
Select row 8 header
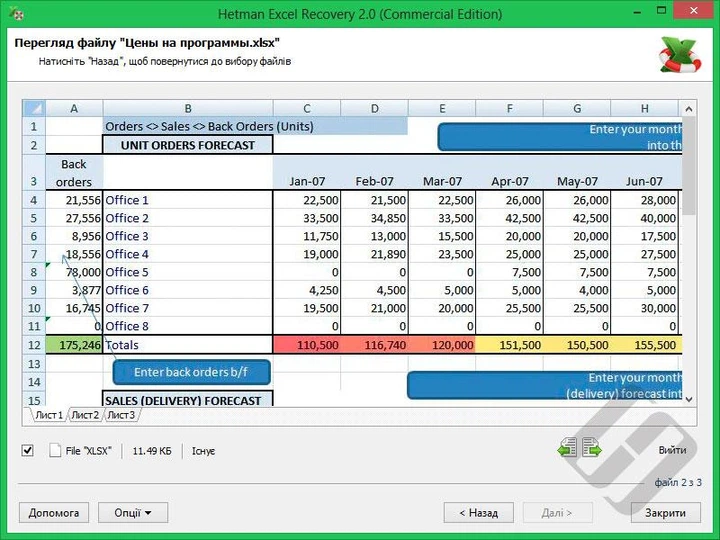tap(34, 272)
